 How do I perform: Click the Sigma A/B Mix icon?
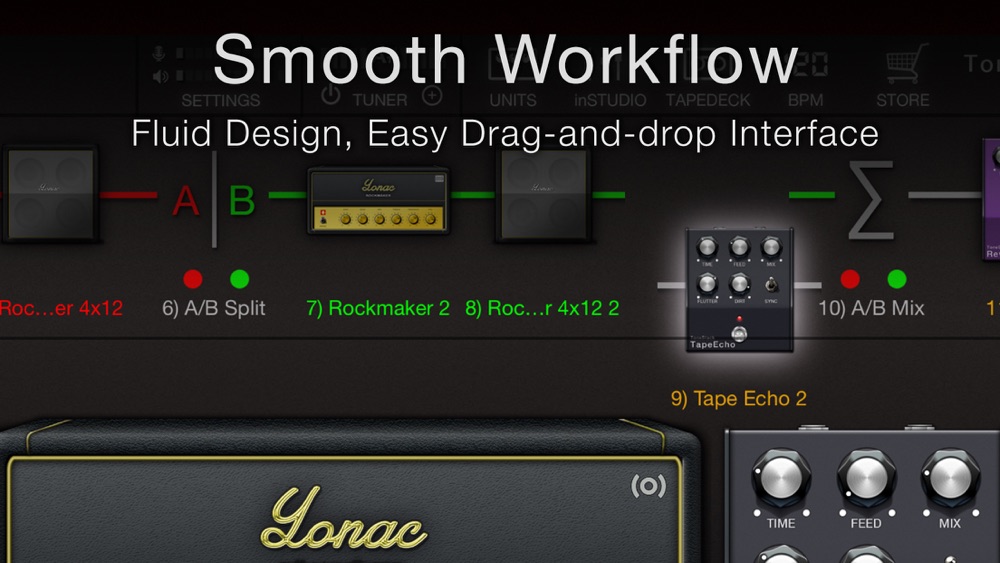pyautogui.click(x=871, y=200)
